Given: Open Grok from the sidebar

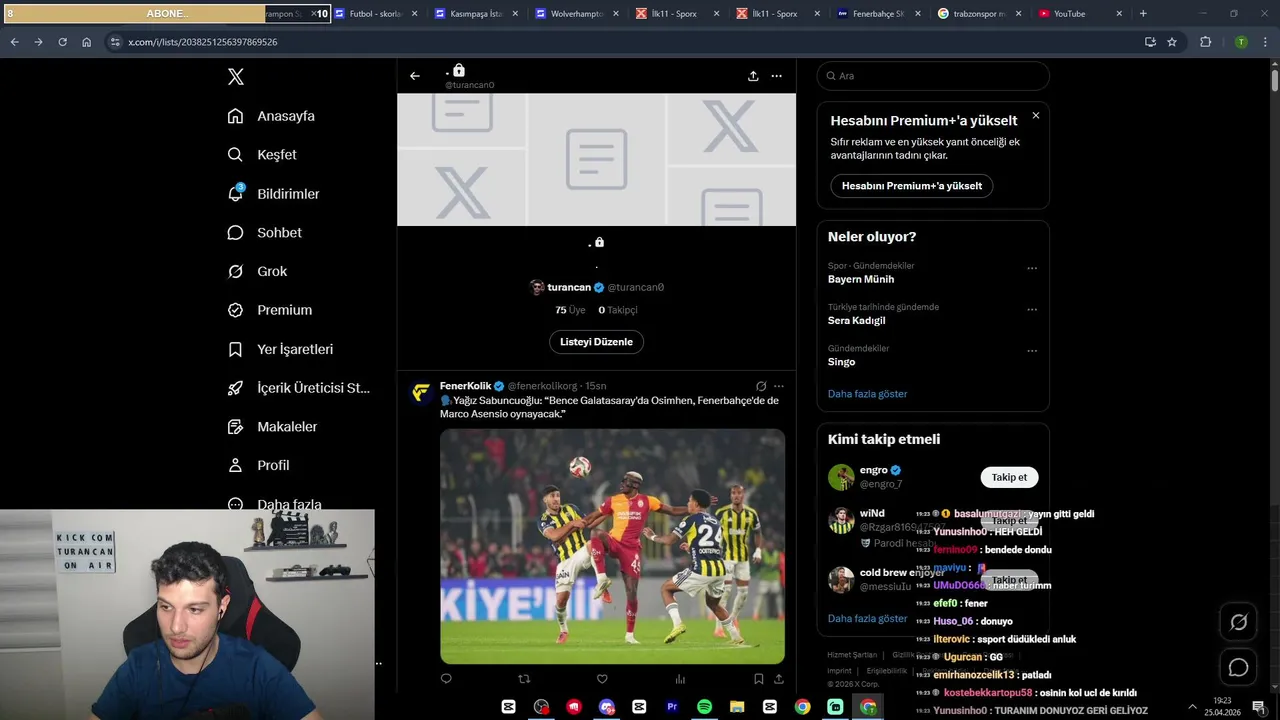Looking at the screenshot, I should (x=257, y=271).
